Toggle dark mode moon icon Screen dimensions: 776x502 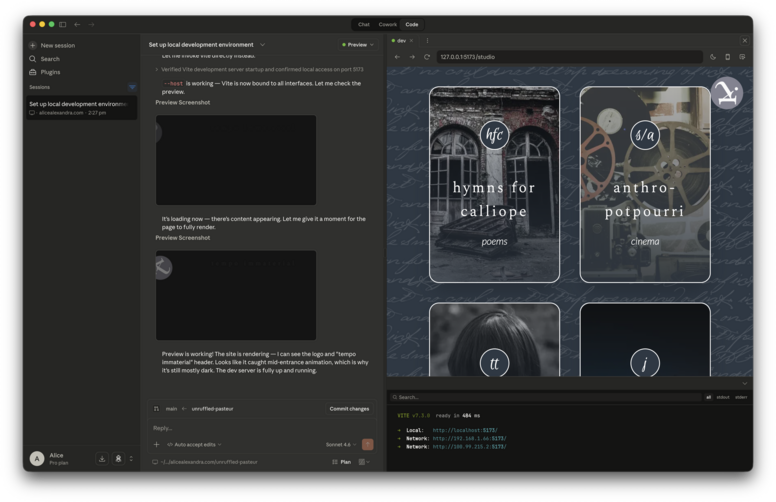(x=713, y=57)
